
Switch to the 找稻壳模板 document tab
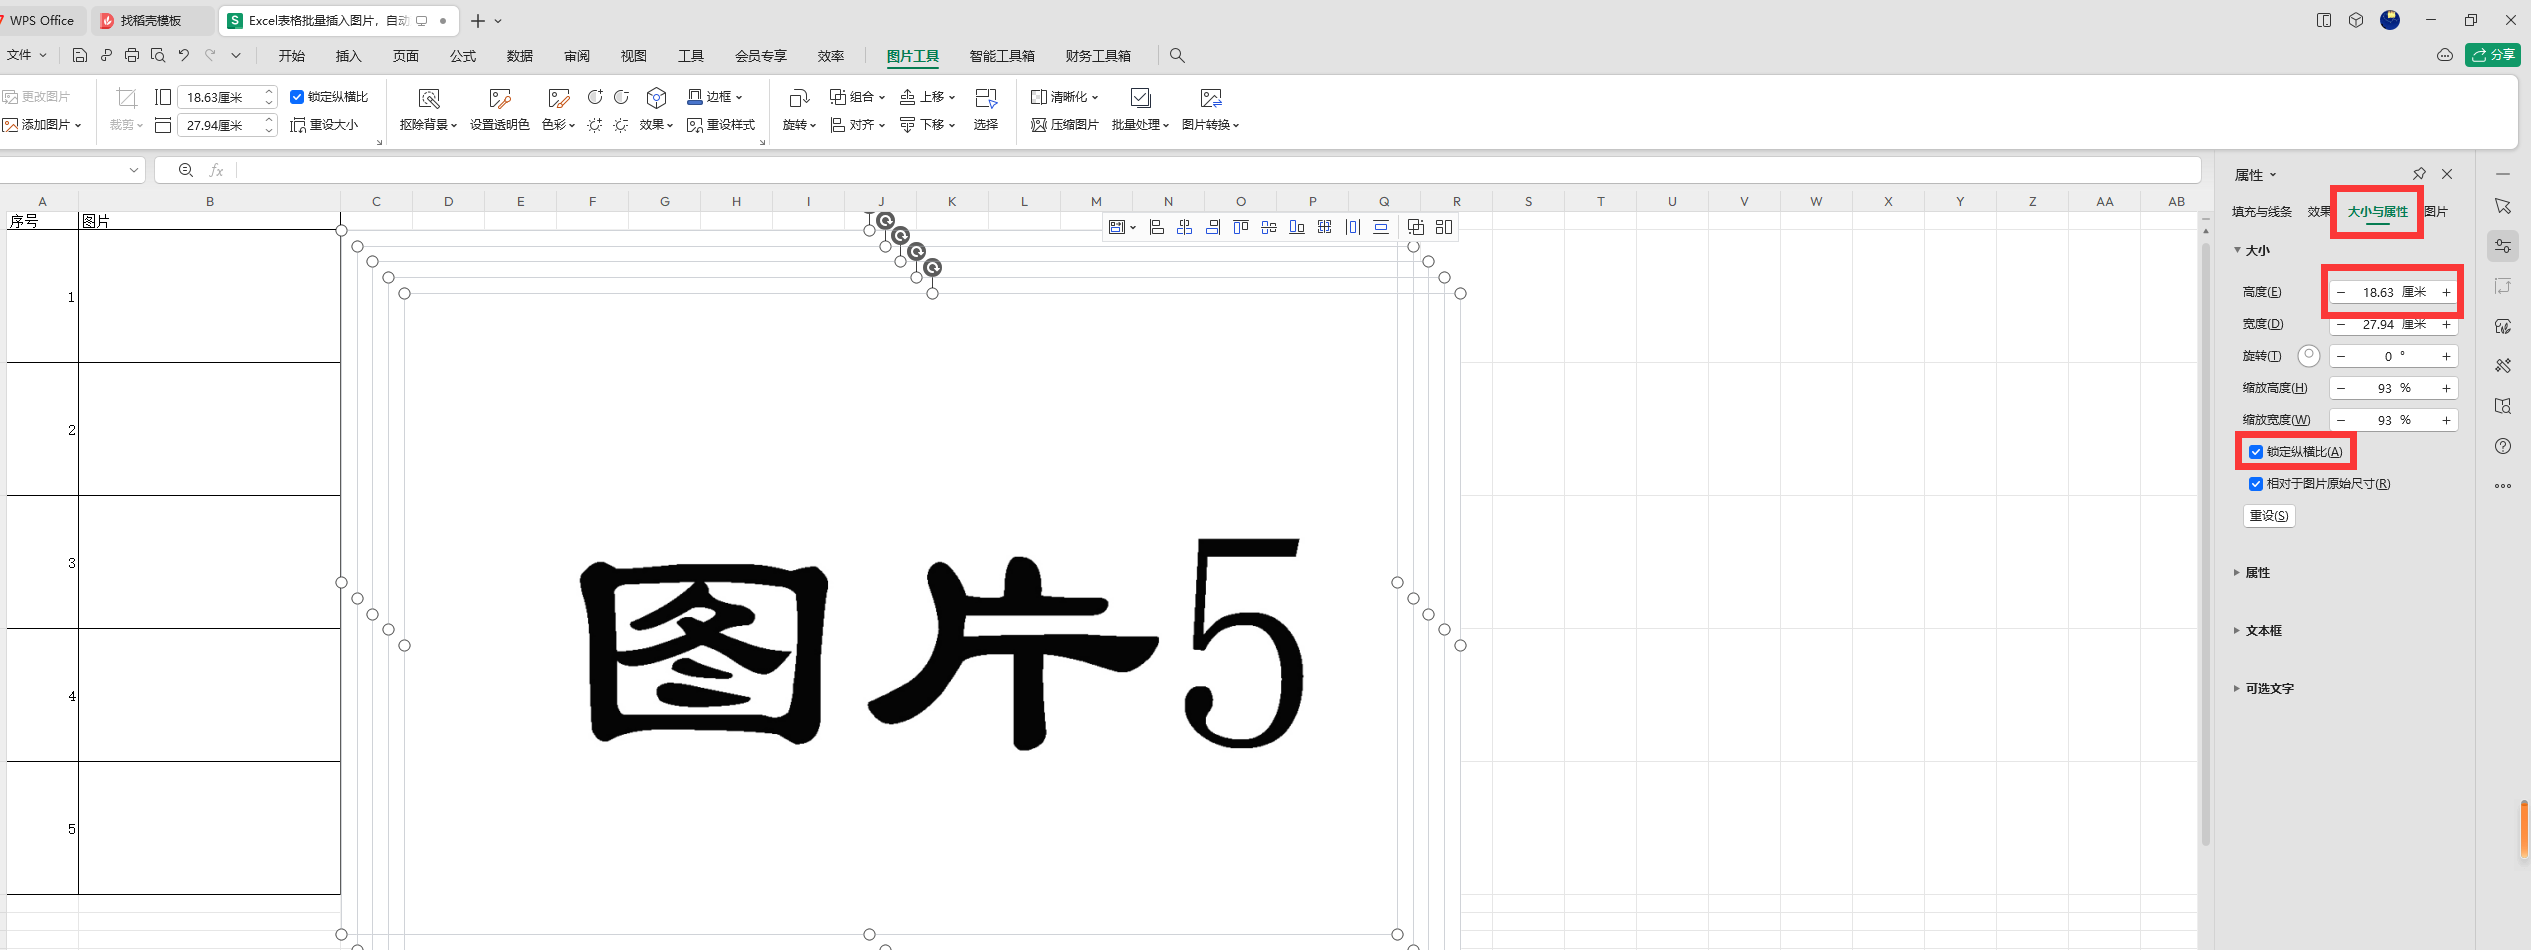coord(151,20)
